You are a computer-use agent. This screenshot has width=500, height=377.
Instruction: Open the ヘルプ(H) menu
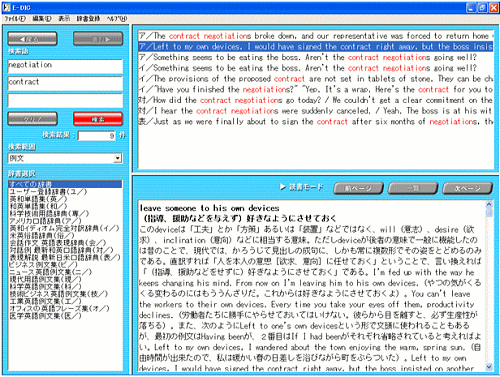[x=117, y=19]
